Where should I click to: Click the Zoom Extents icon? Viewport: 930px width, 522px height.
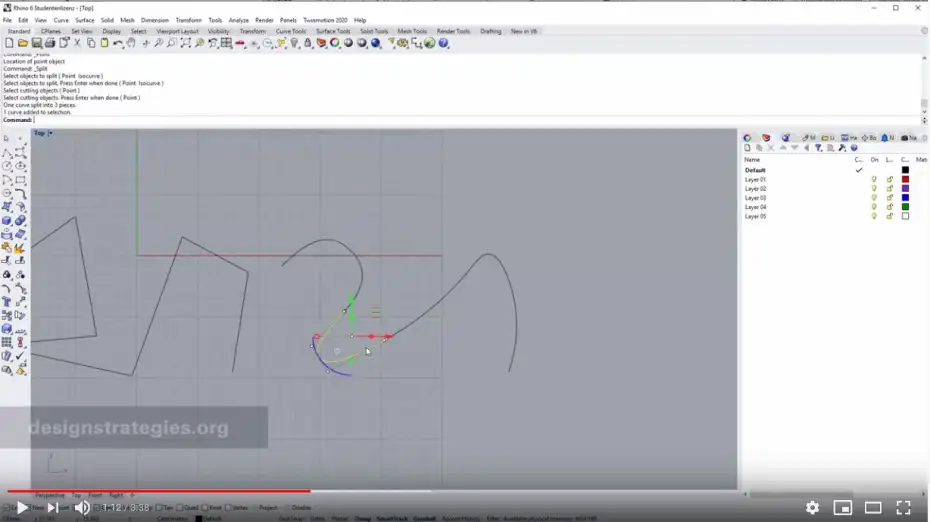point(186,43)
